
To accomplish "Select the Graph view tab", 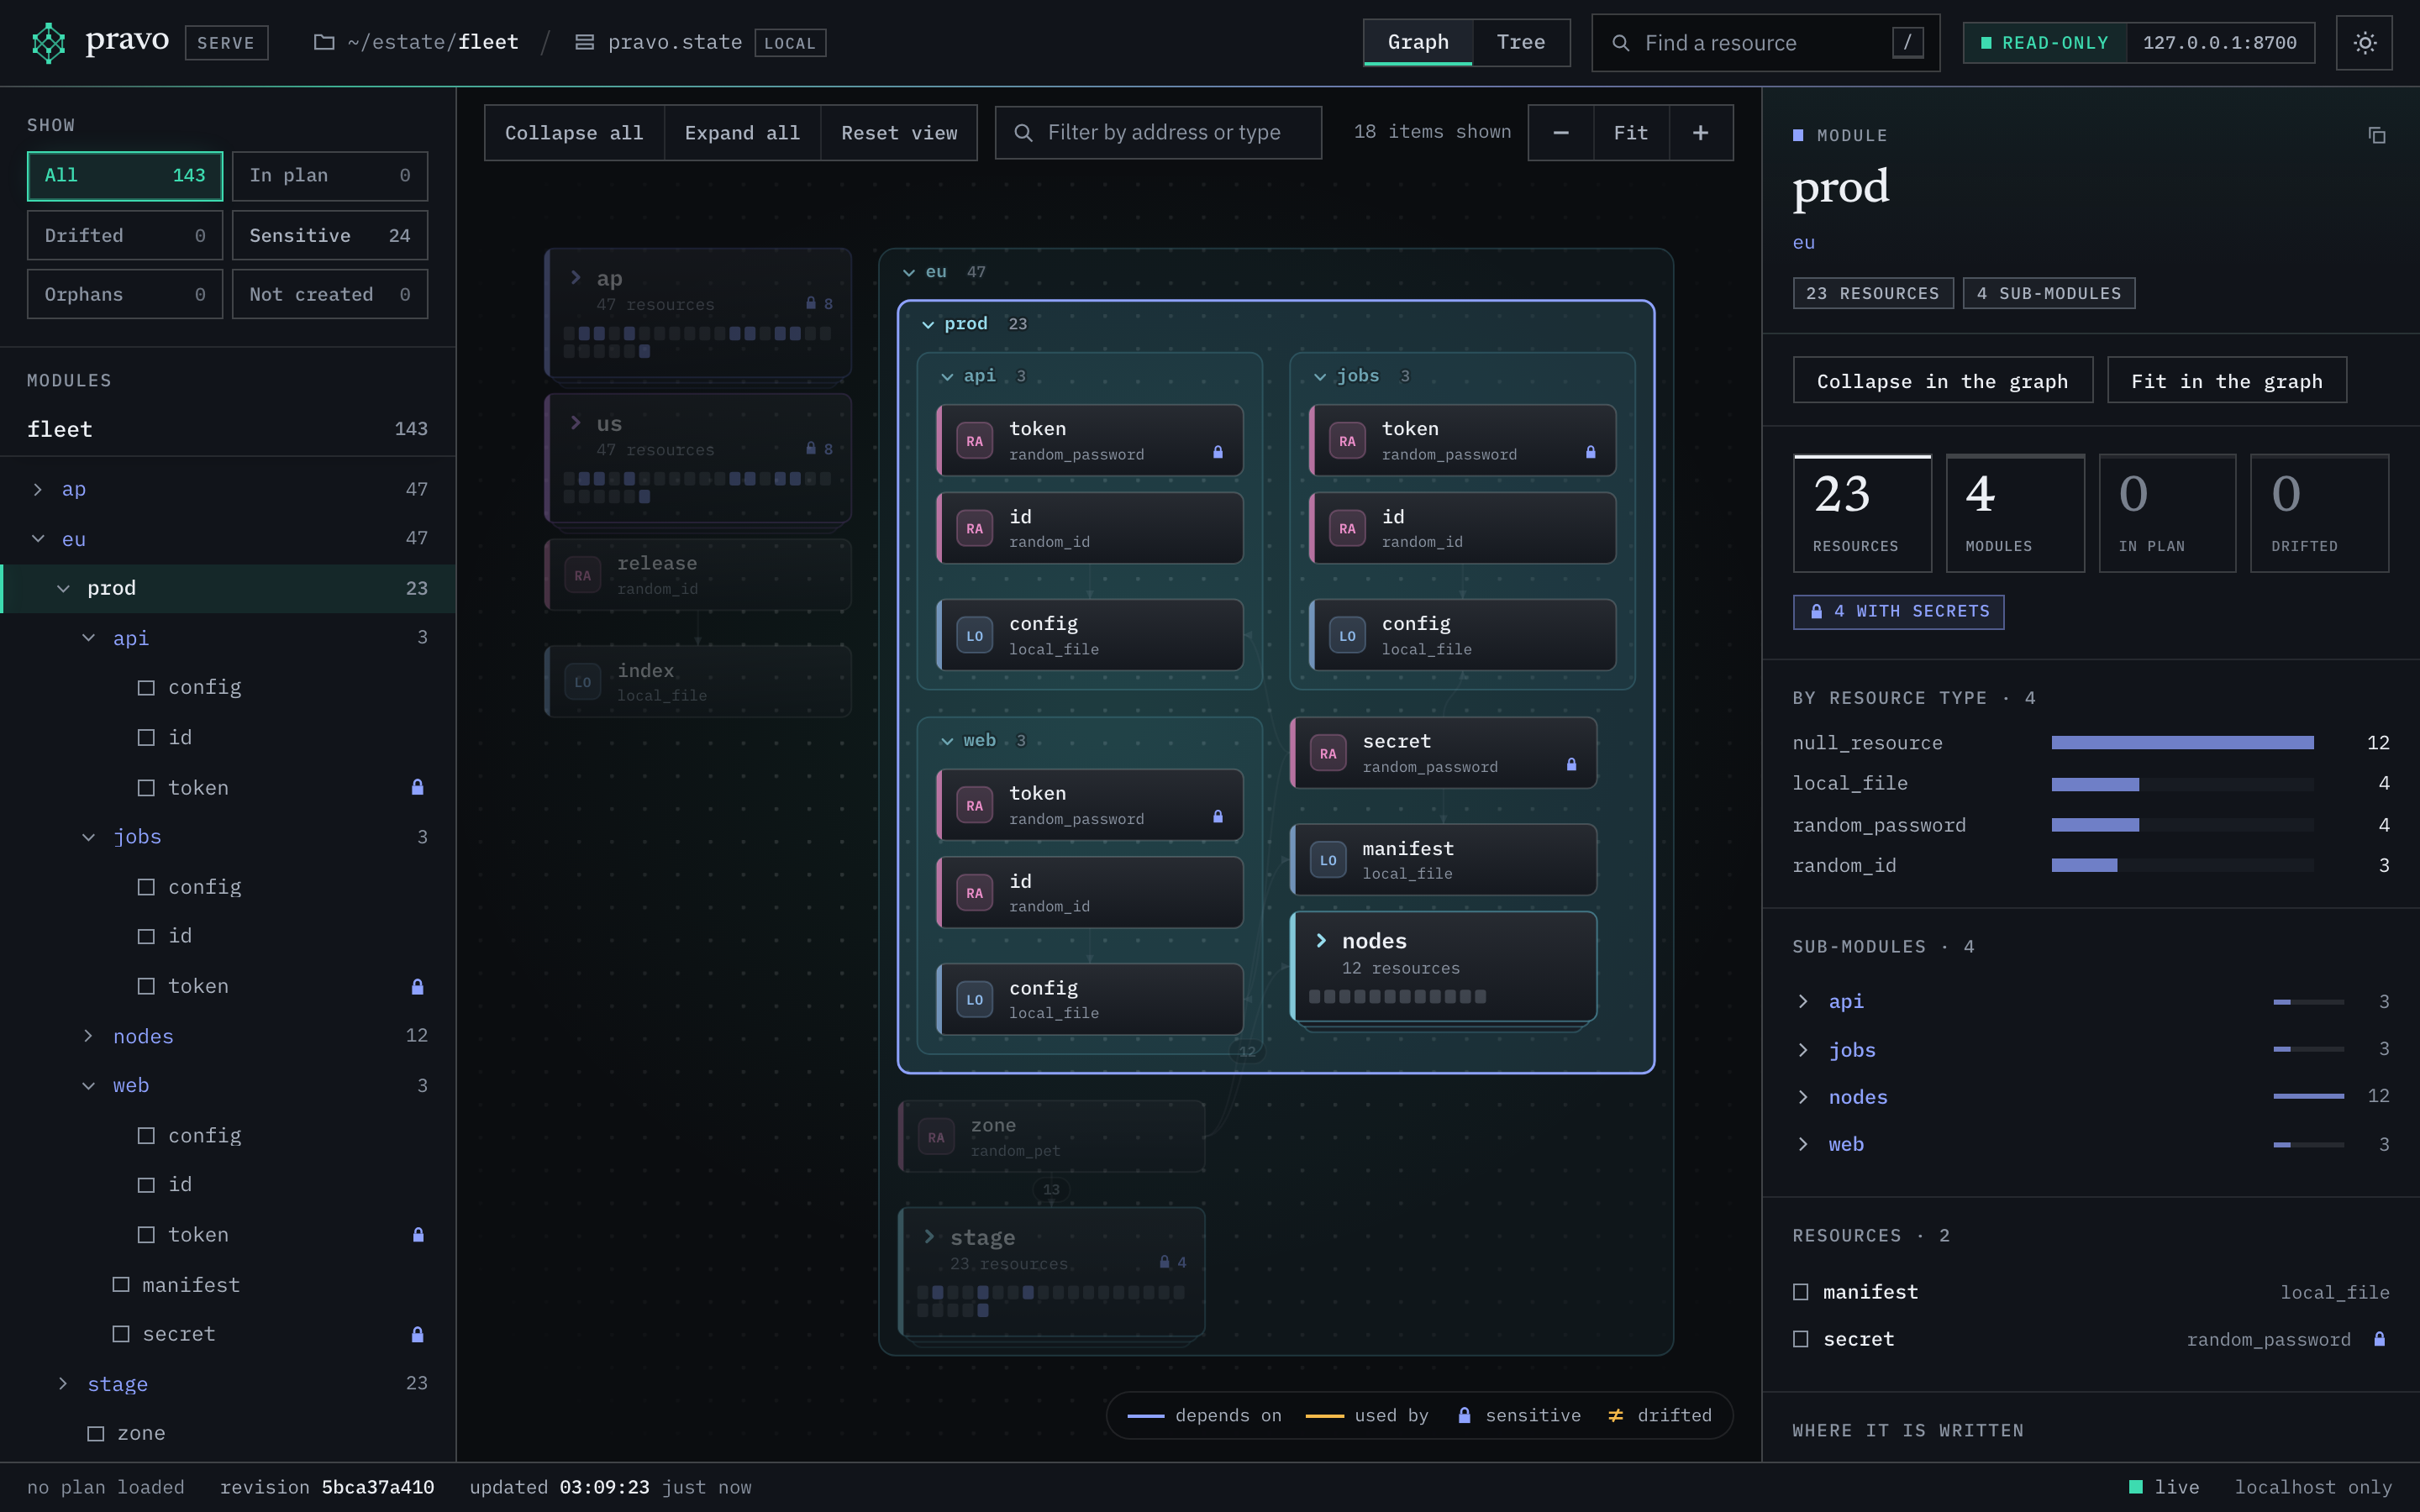I will (1417, 42).
